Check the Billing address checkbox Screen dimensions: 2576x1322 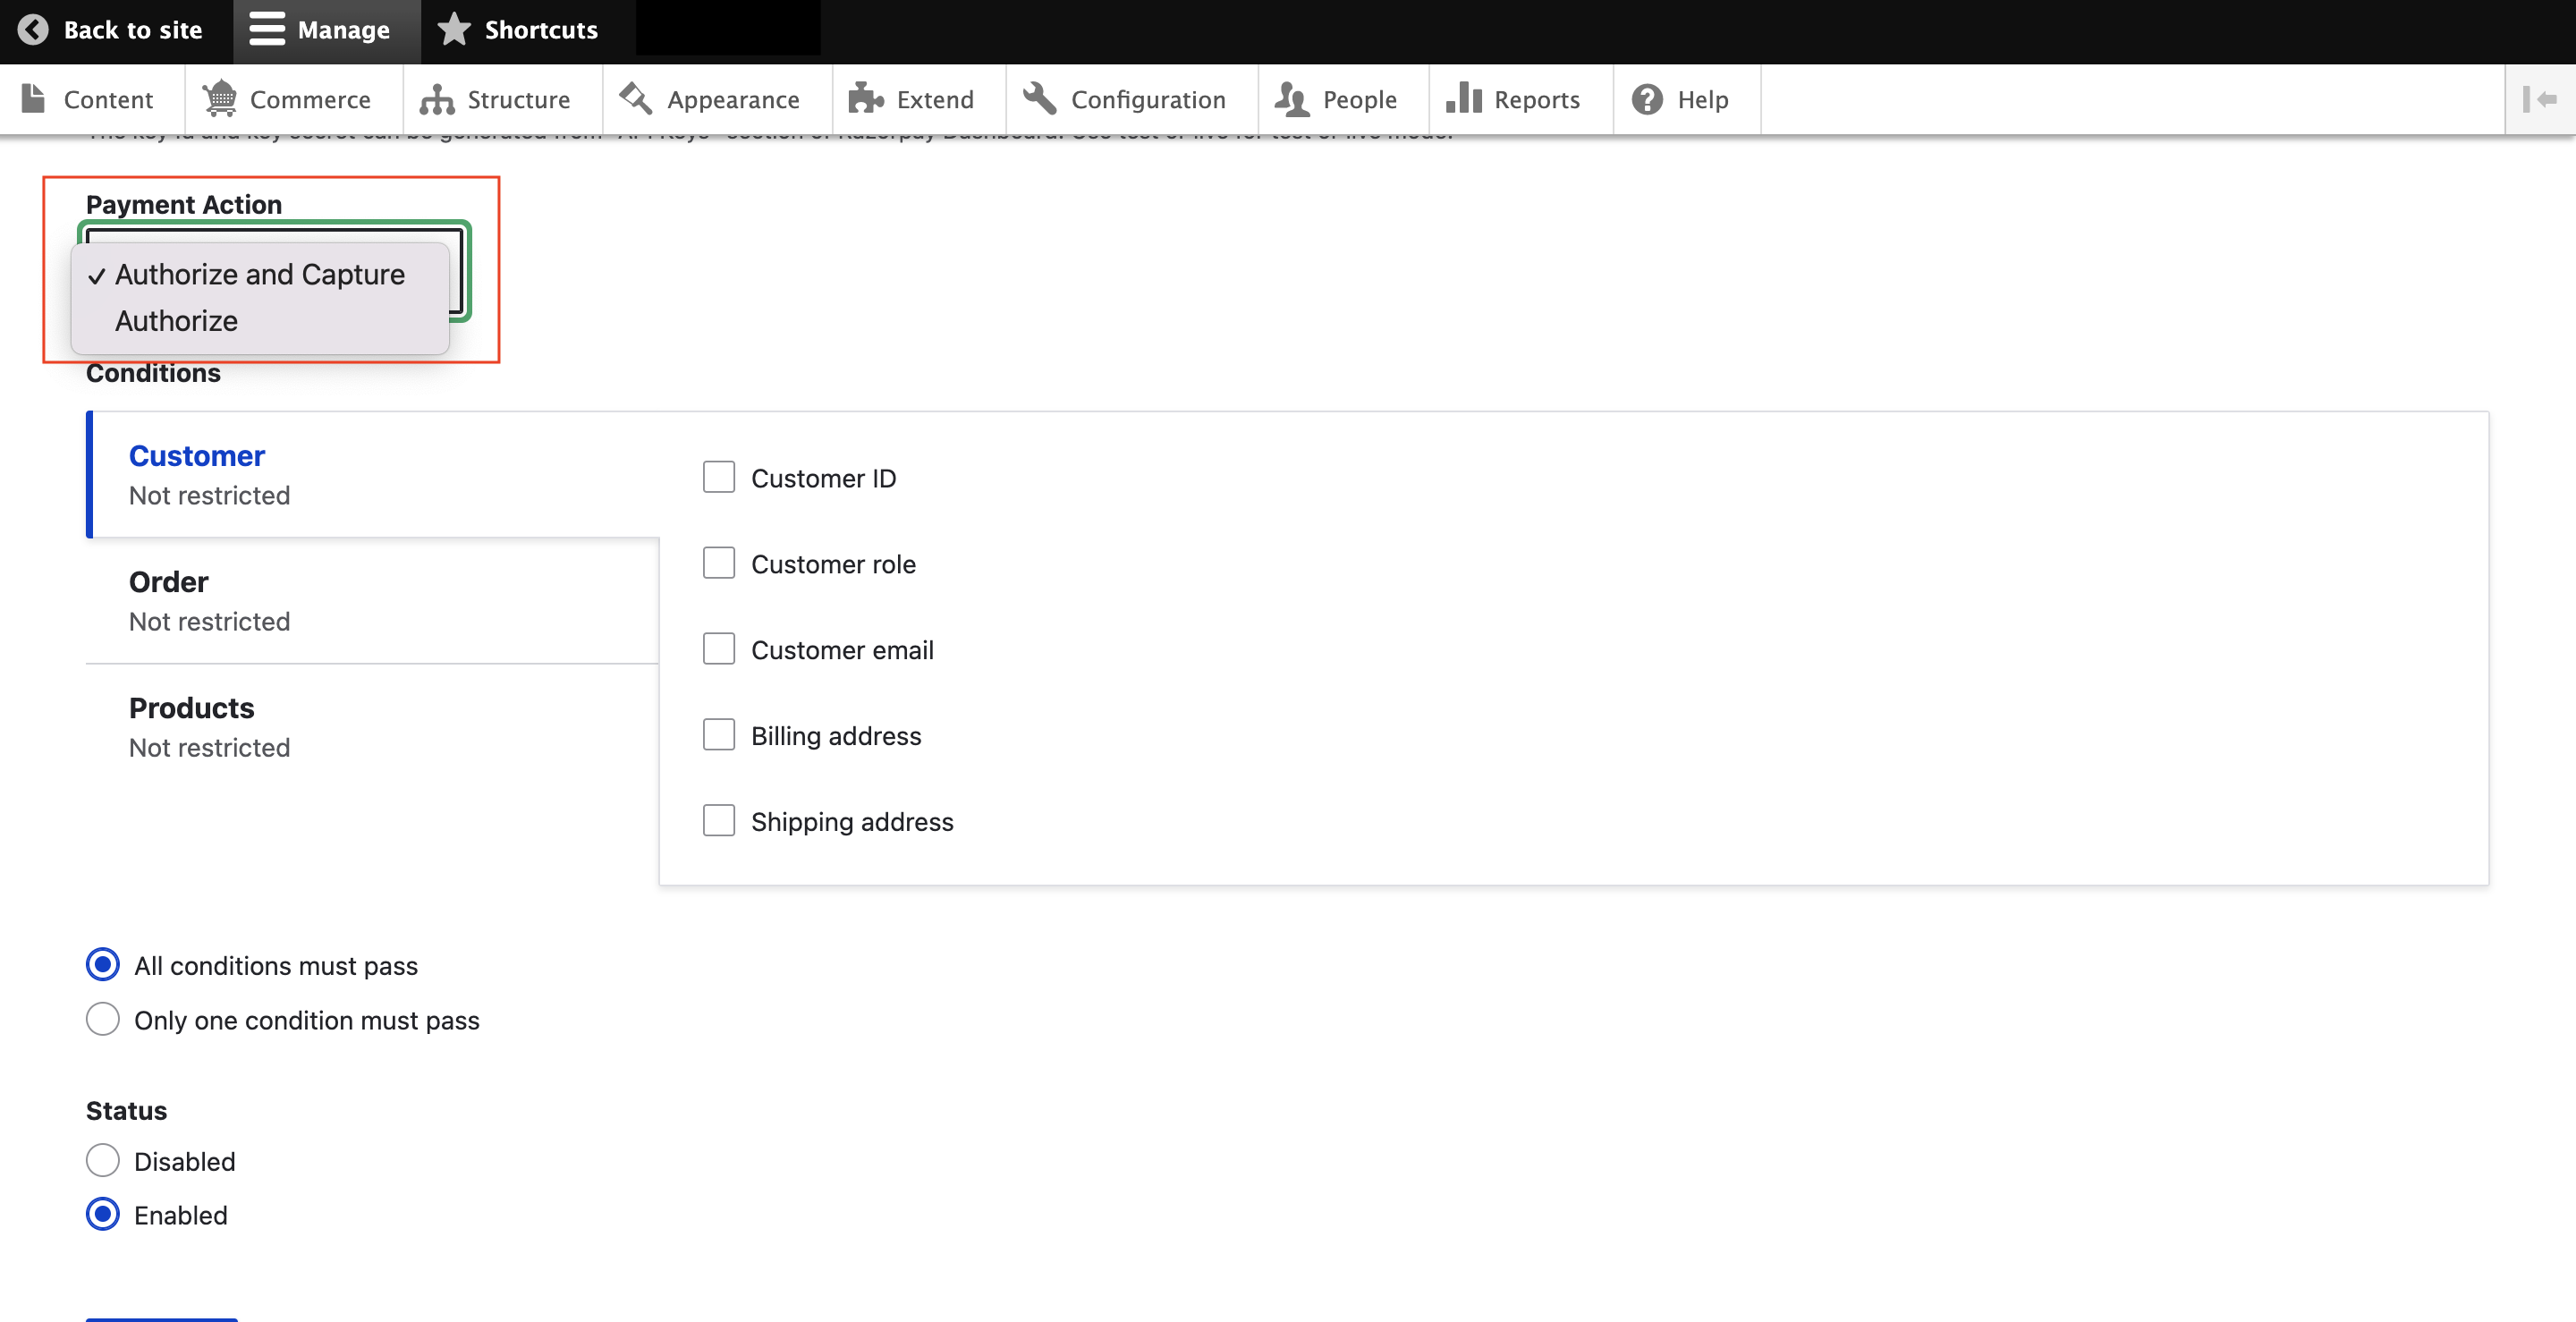tap(718, 733)
